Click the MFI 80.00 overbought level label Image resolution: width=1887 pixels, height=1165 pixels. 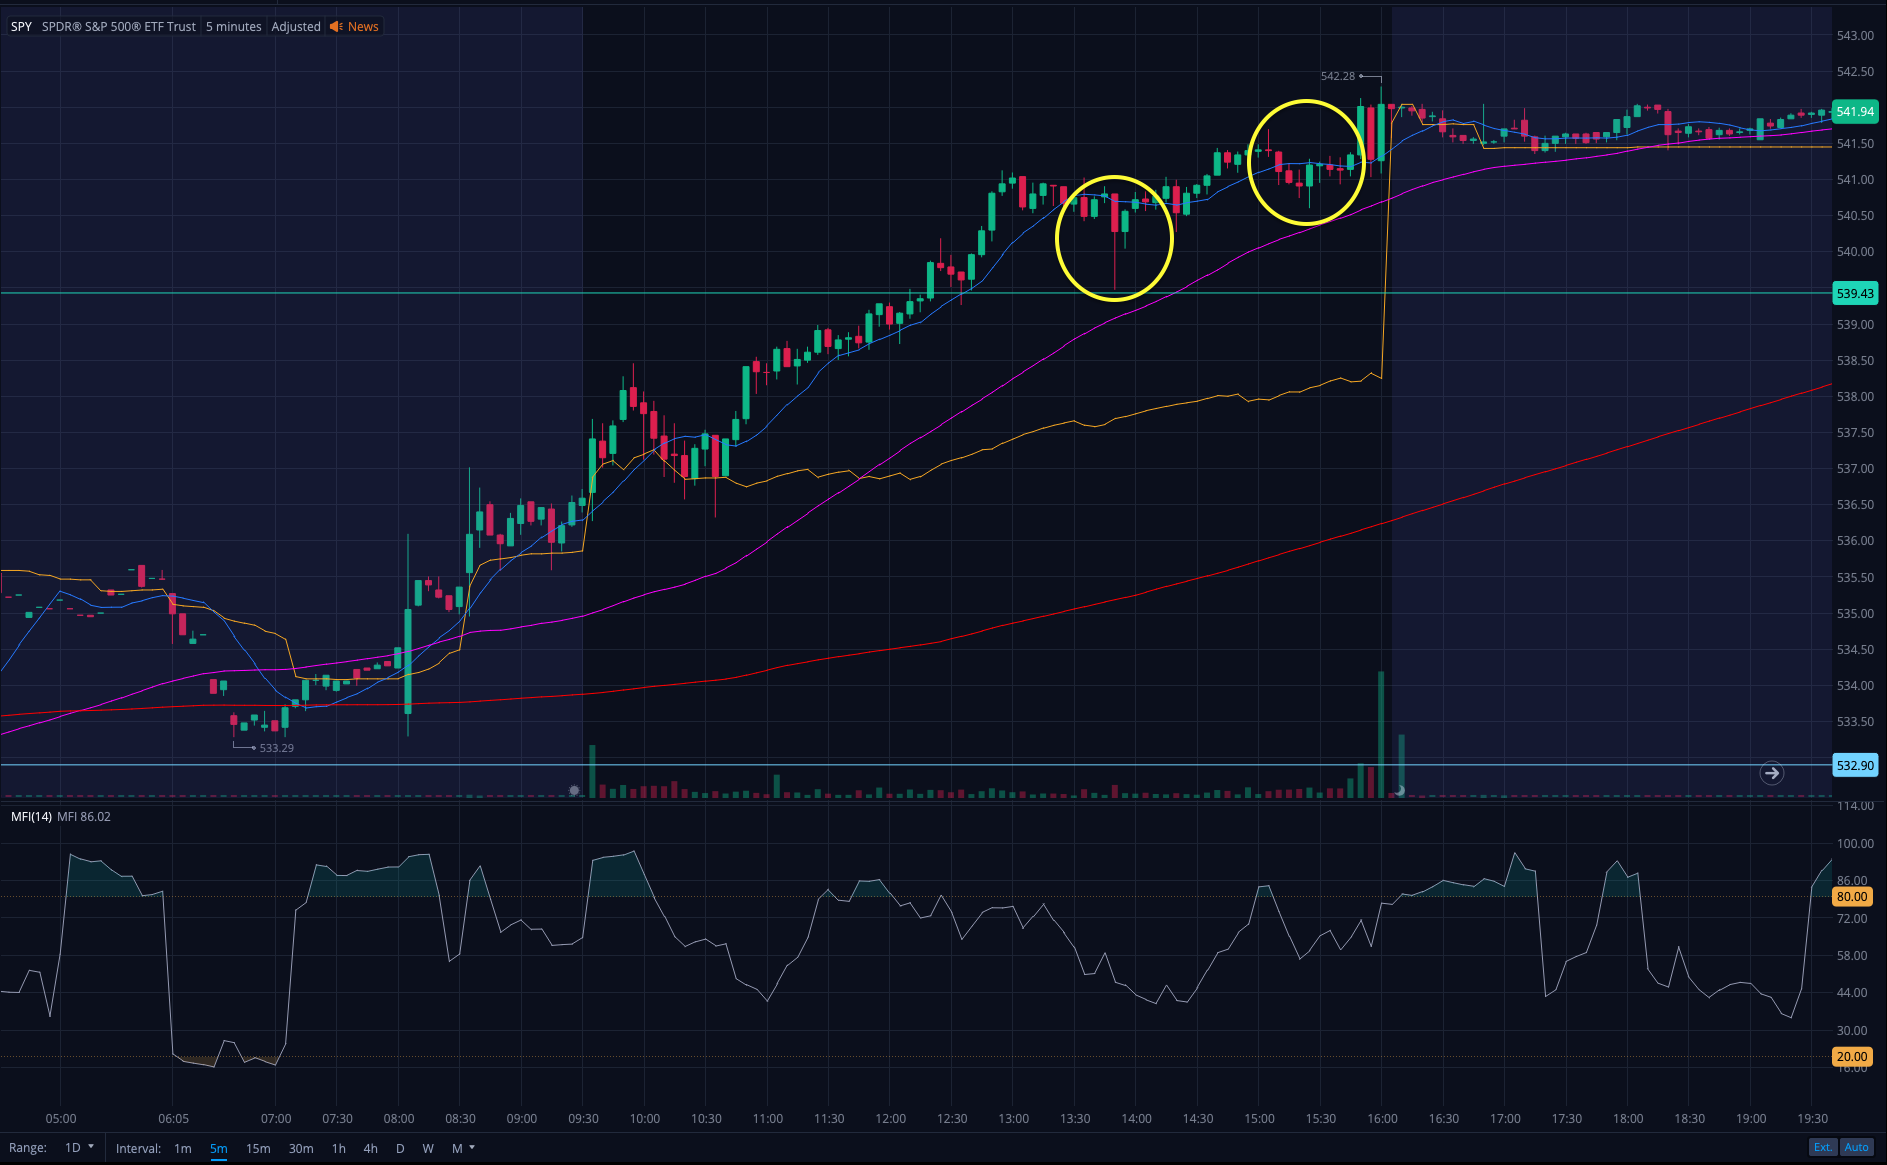(x=1851, y=897)
